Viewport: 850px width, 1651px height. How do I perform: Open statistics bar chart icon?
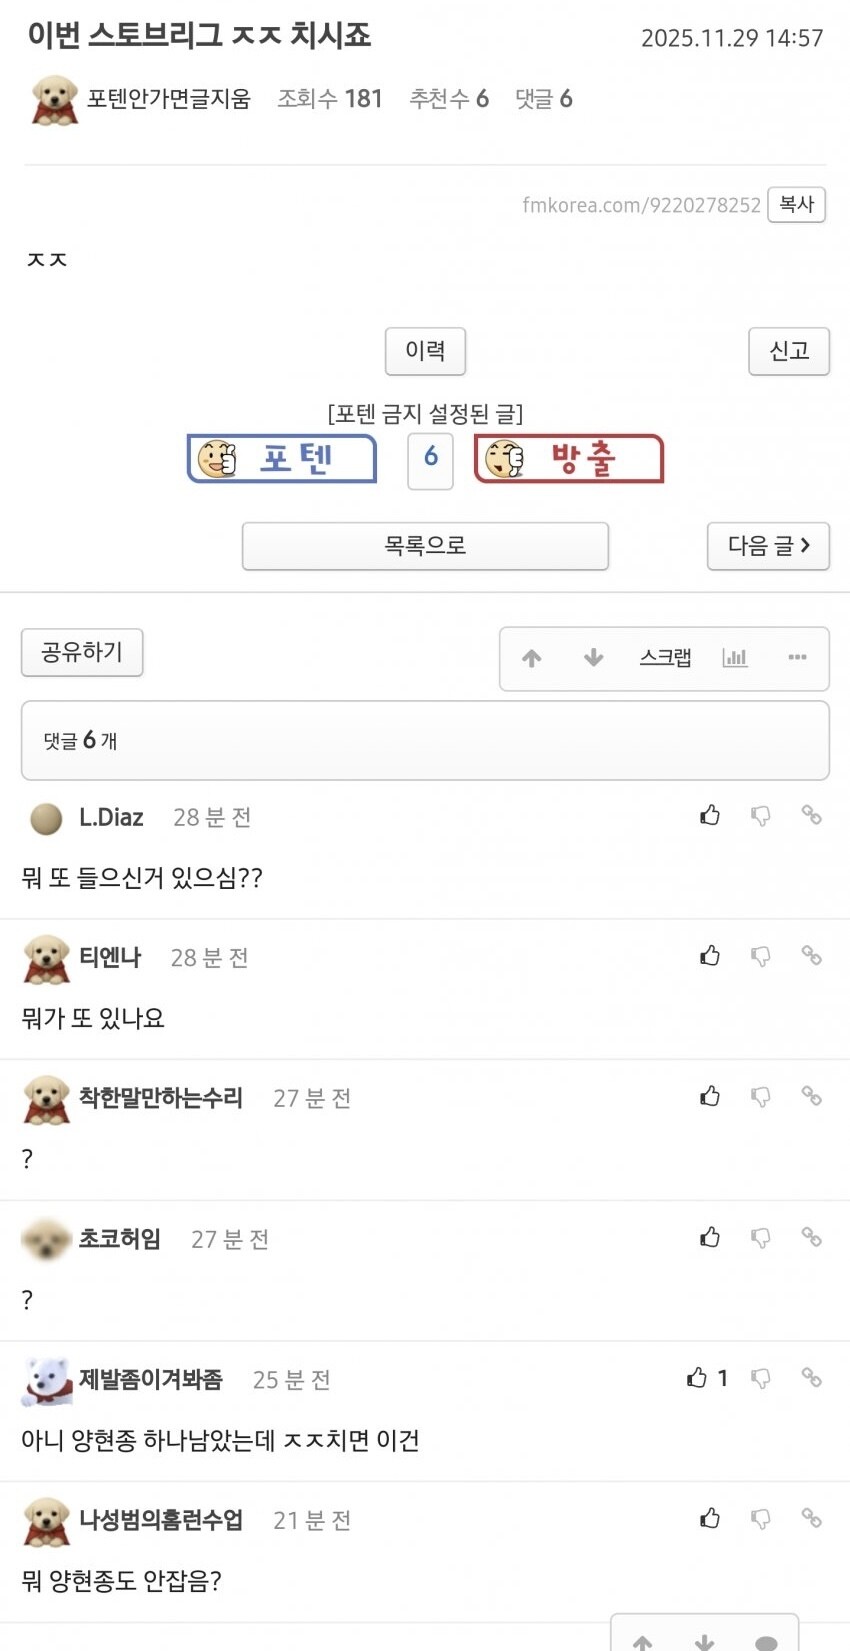(735, 658)
